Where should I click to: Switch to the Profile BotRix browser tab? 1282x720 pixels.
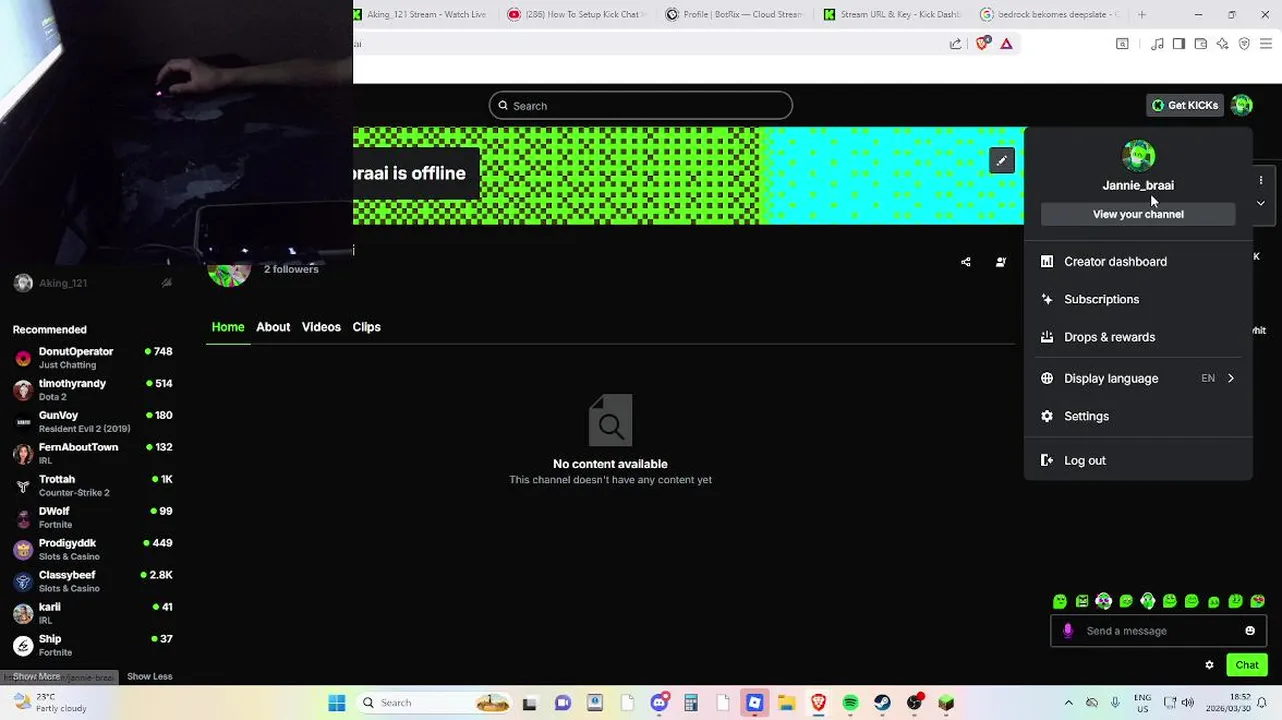735,15
